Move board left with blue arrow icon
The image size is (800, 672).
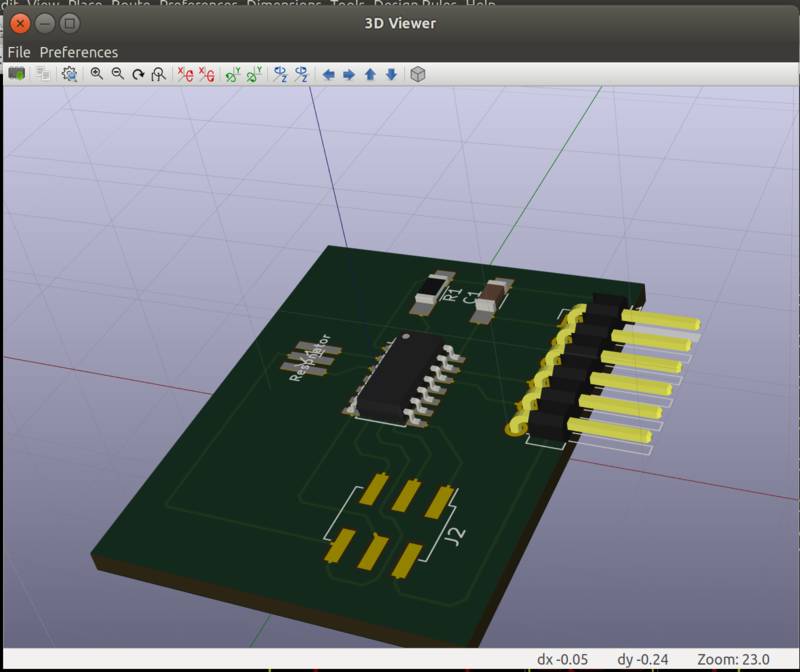click(329, 74)
